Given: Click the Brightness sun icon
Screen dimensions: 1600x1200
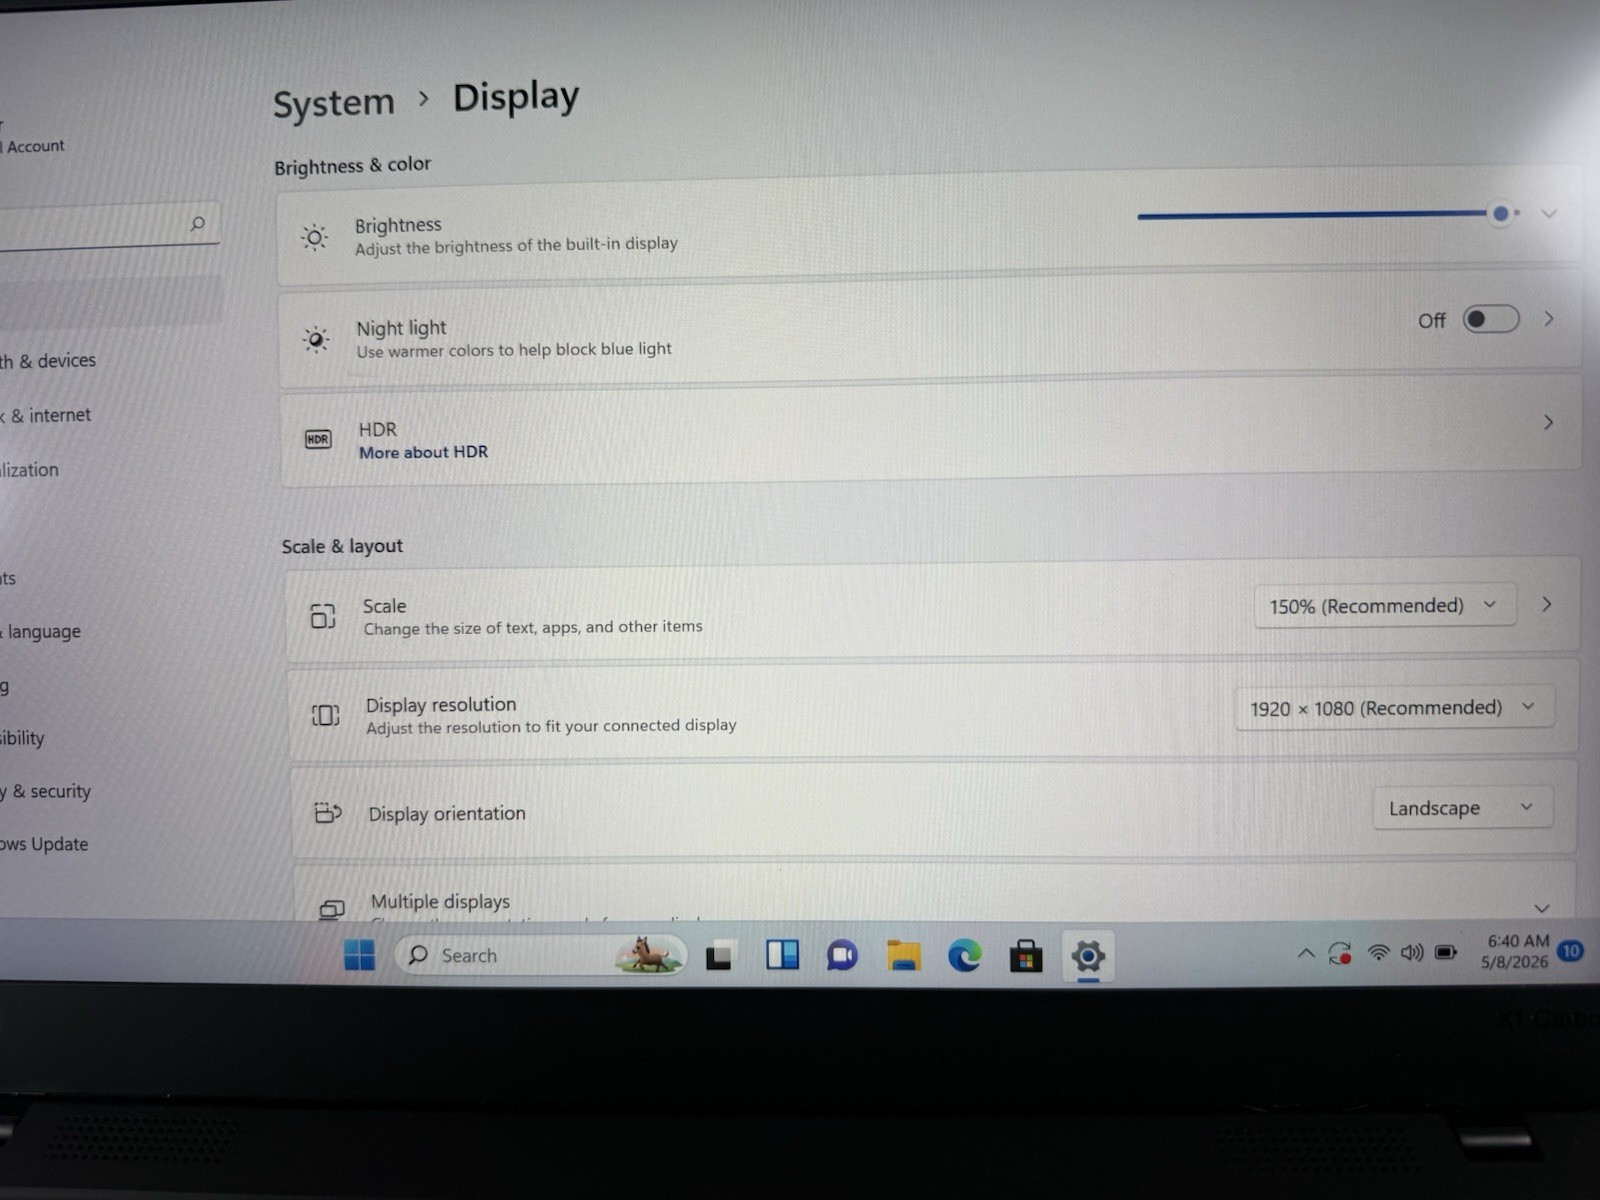Looking at the screenshot, I should coord(314,237).
